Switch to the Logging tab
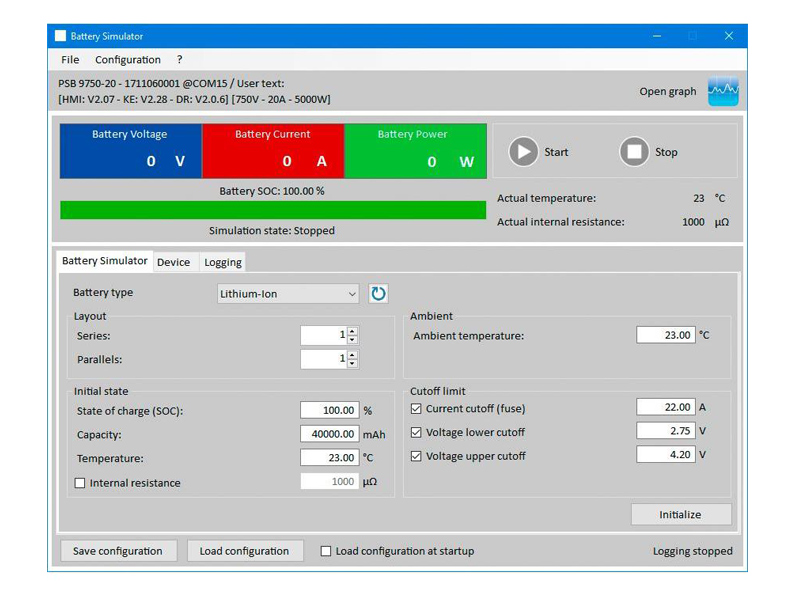This screenshot has width=800, height=600. point(222,262)
